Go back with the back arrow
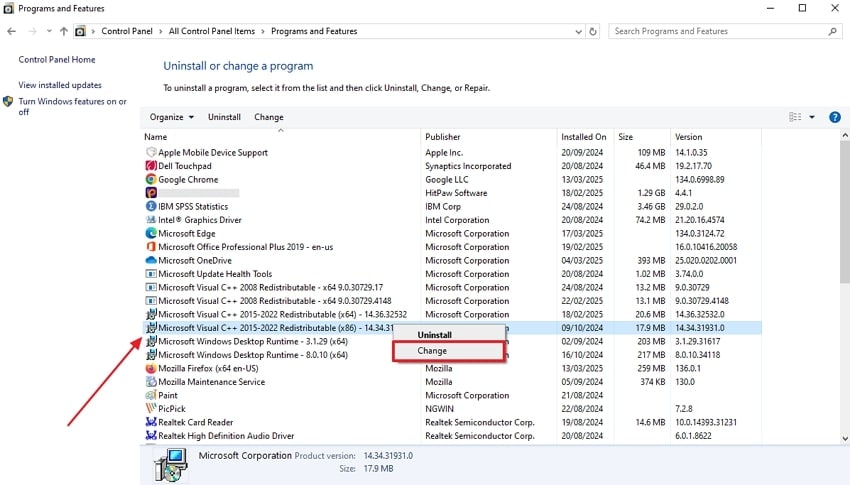This screenshot has width=850, height=485. (x=11, y=31)
